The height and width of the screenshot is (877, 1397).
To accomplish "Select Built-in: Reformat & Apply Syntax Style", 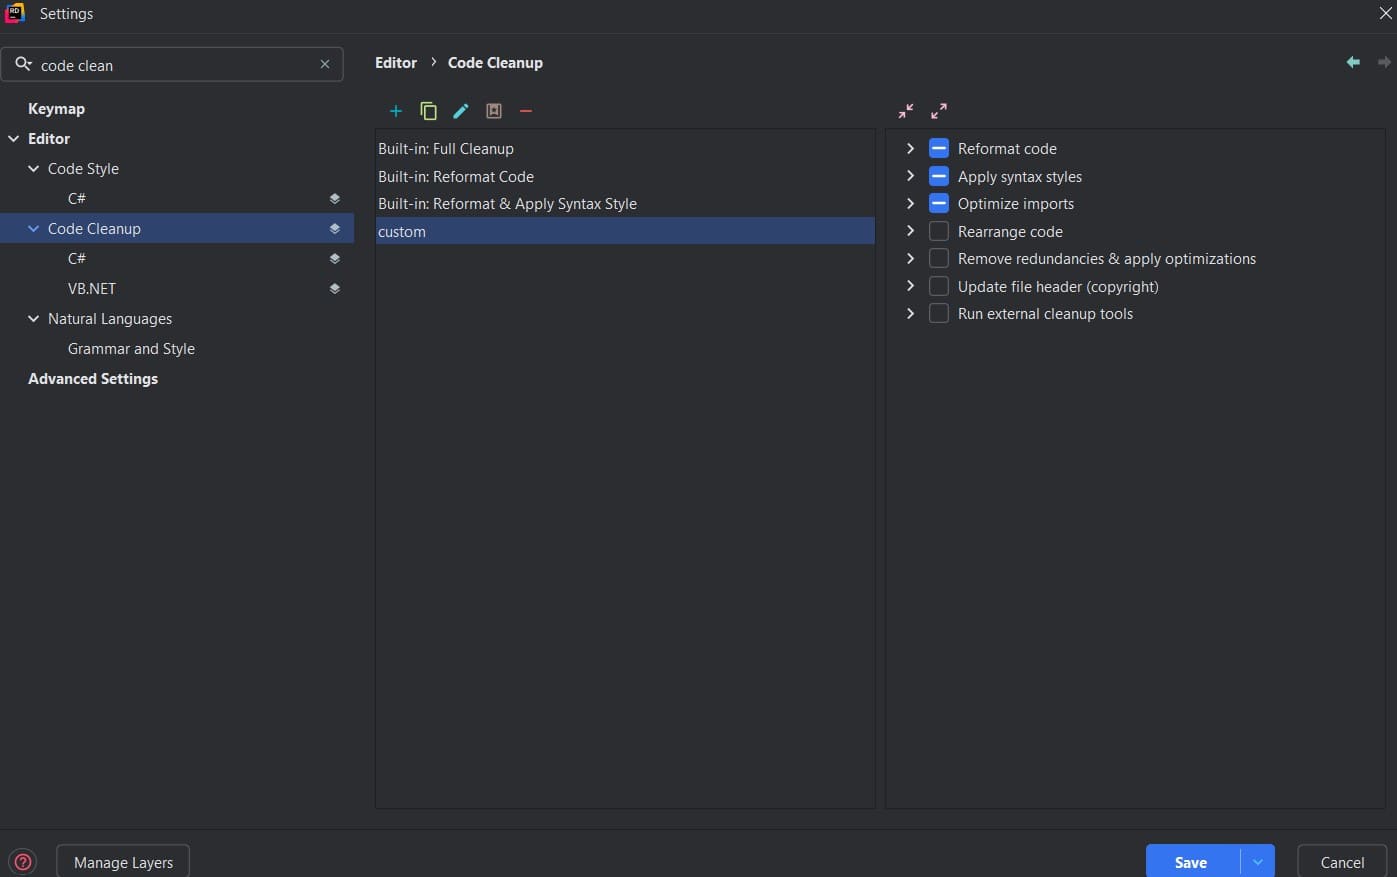I will point(625,204).
